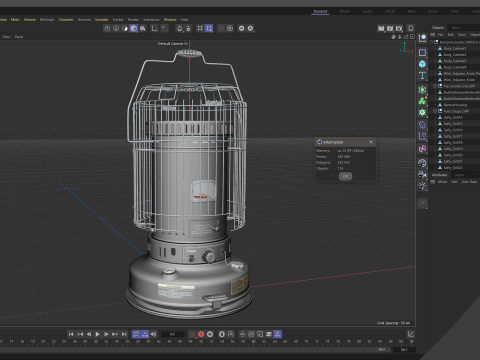Toggle the highlighted shading mode toolbar icon
480x360 pixels.
pos(134,28)
